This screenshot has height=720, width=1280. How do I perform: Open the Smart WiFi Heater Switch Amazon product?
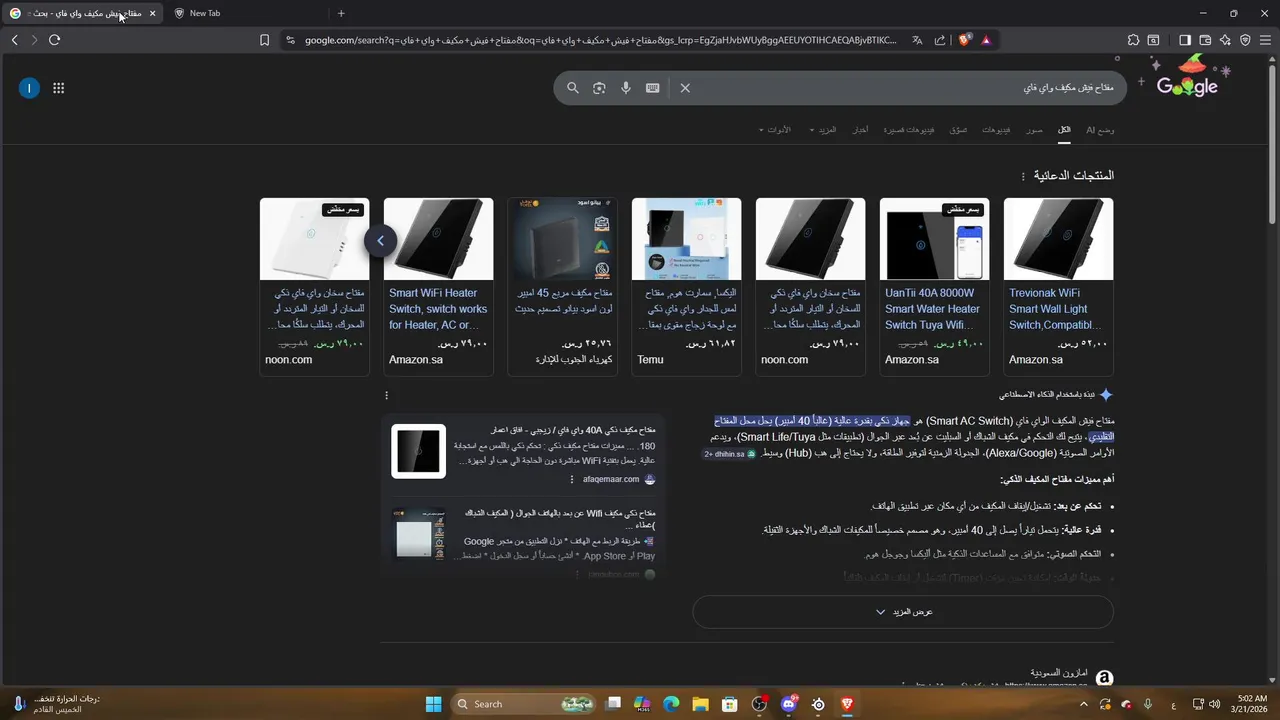tap(438, 286)
